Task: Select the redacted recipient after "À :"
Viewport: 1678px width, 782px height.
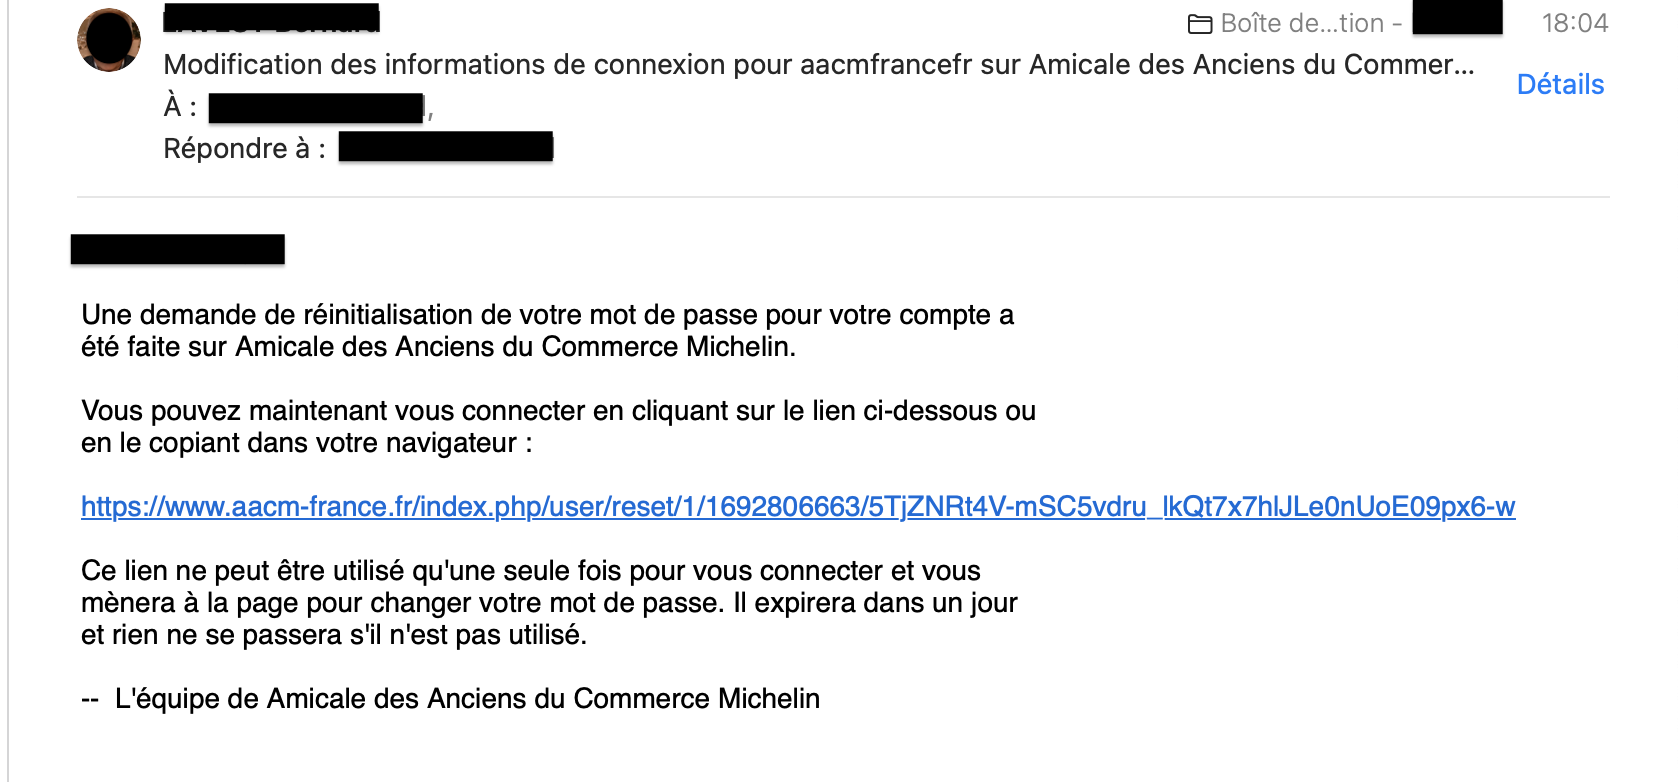Action: click(316, 108)
